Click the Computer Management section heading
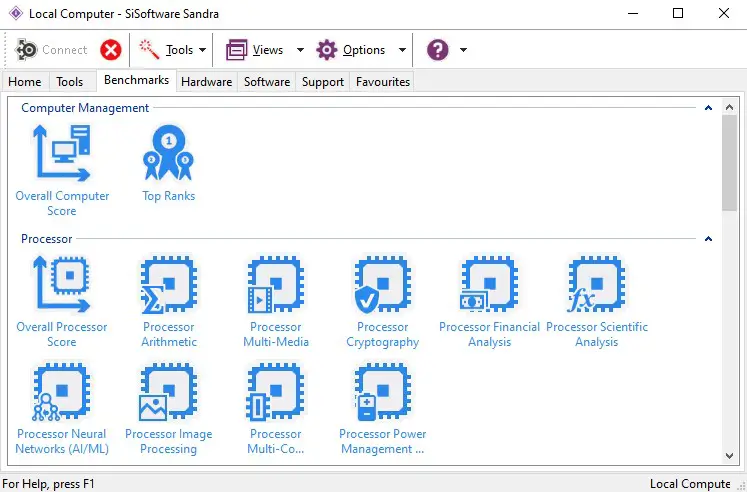Viewport: 747px width, 492px height. point(85,108)
